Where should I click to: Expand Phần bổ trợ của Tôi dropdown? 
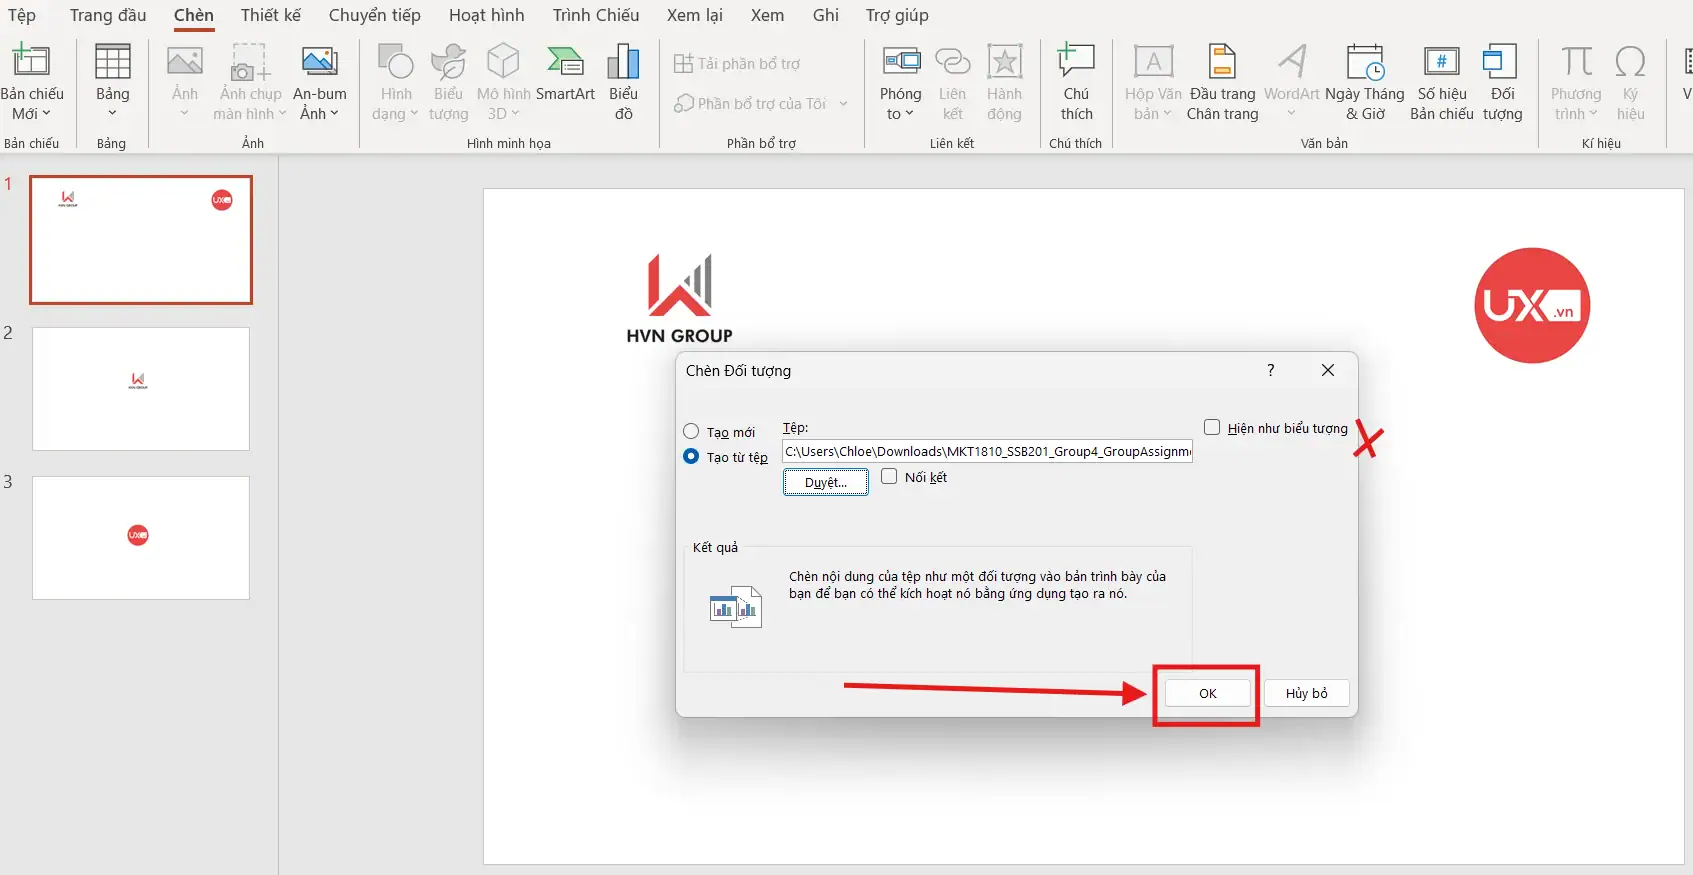point(844,104)
